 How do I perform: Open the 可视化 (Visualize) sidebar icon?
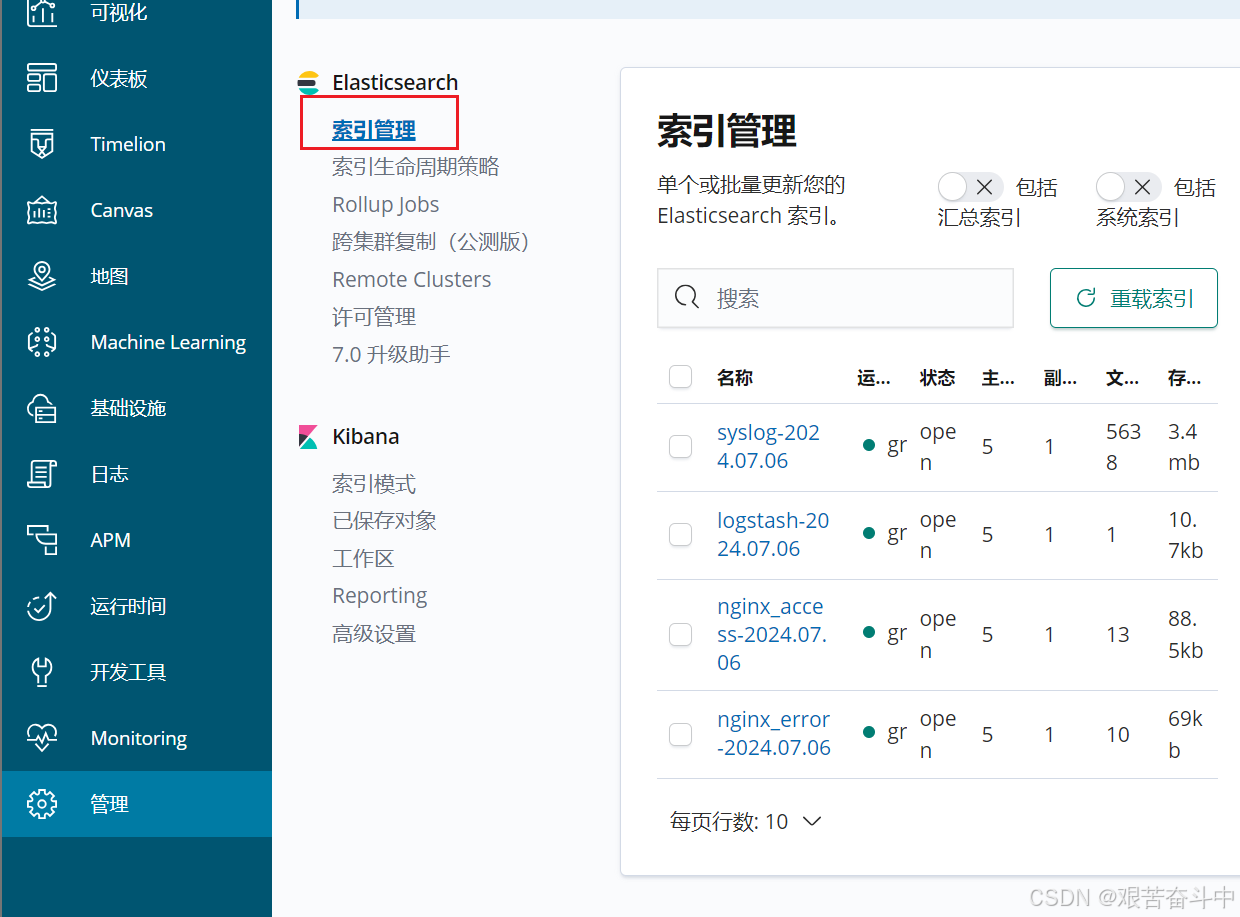[42, 13]
